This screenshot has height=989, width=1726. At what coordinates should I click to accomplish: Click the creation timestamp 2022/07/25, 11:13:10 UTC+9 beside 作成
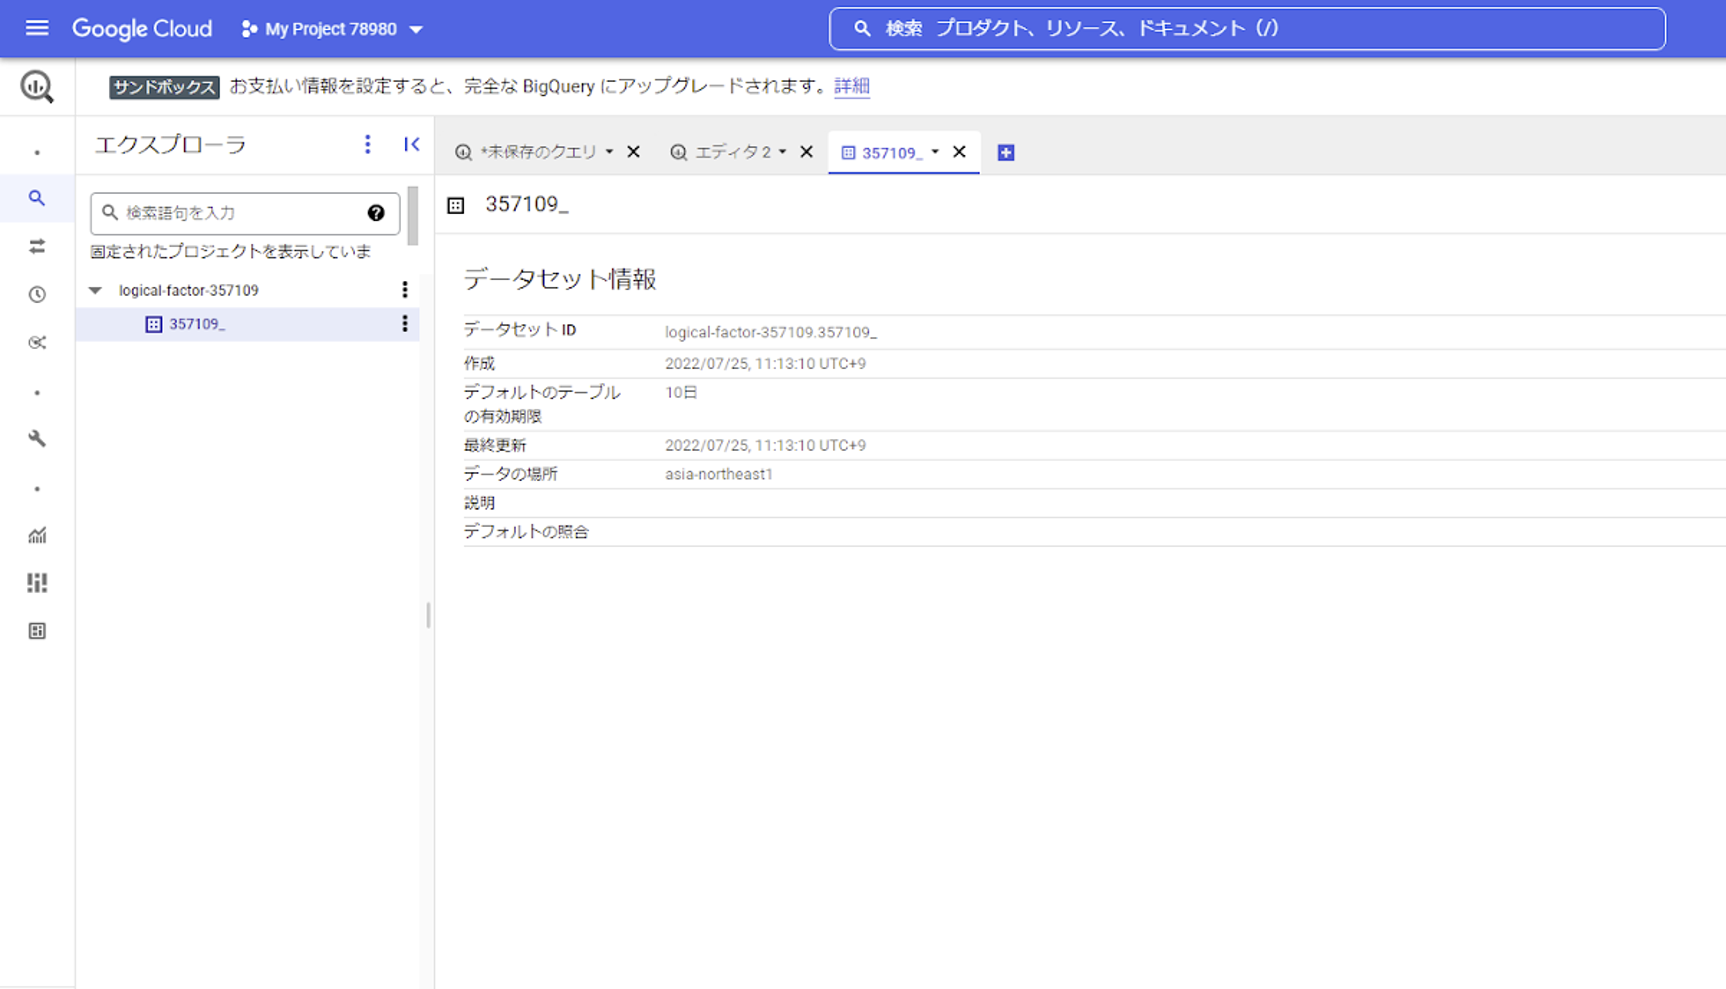[x=765, y=363]
